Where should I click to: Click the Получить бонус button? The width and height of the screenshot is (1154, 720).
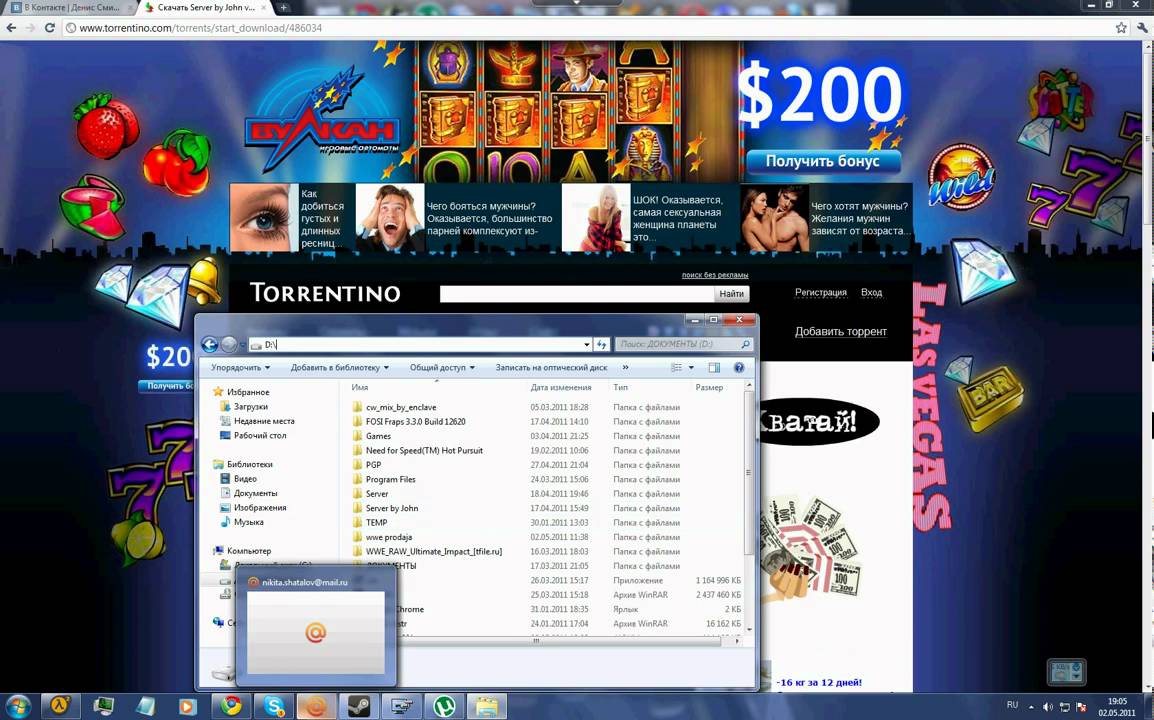click(823, 161)
